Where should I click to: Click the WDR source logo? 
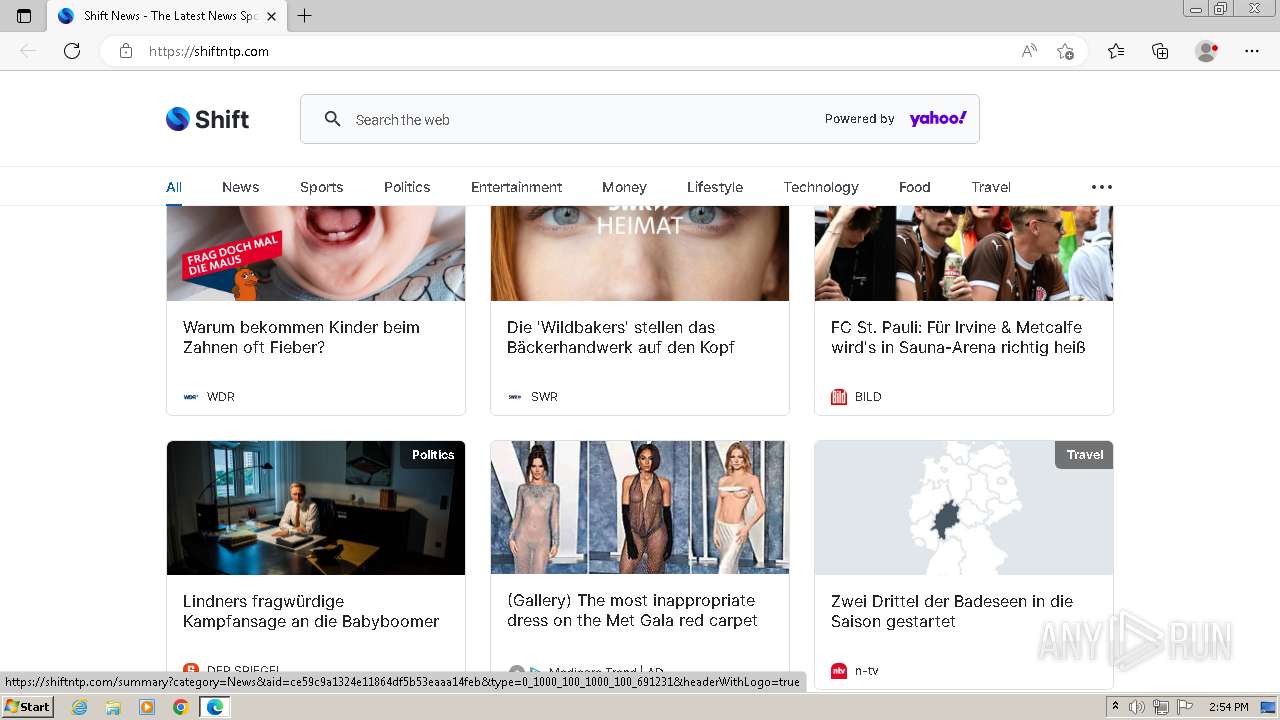[x=191, y=397]
